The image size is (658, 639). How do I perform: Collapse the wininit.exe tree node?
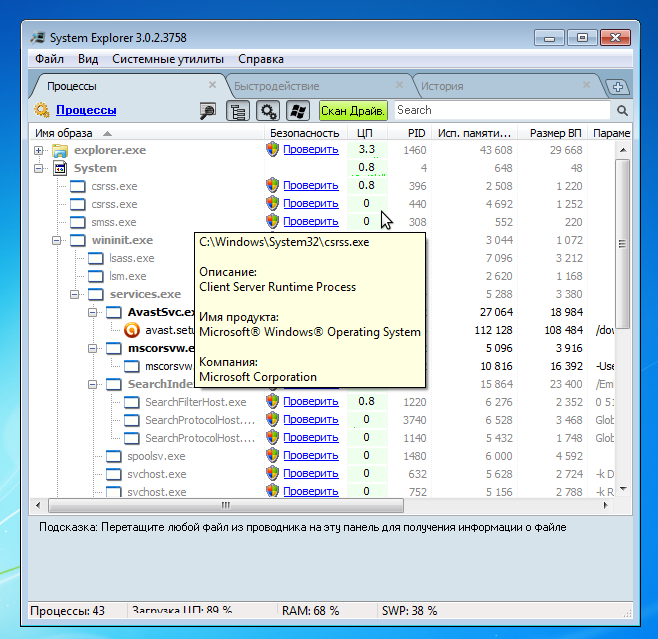click(x=57, y=240)
